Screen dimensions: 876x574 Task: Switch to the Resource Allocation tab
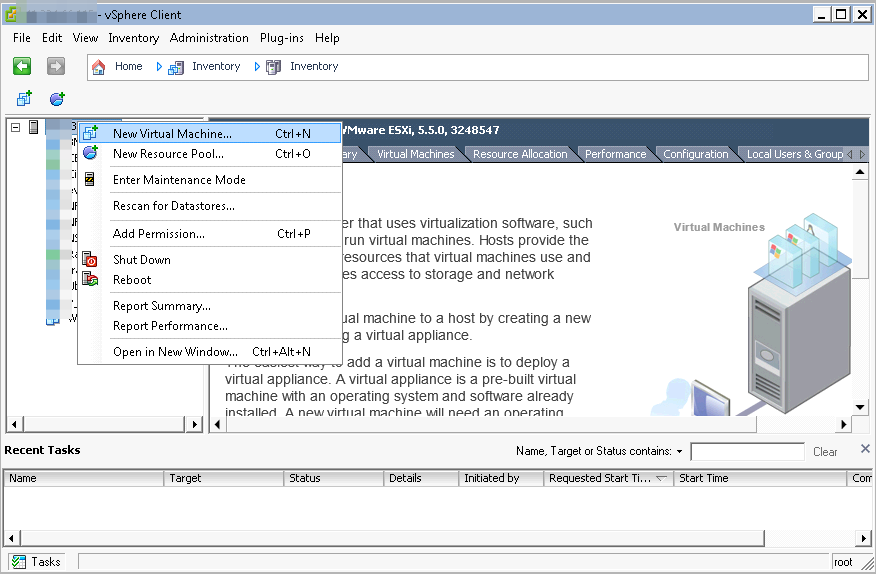pos(520,154)
